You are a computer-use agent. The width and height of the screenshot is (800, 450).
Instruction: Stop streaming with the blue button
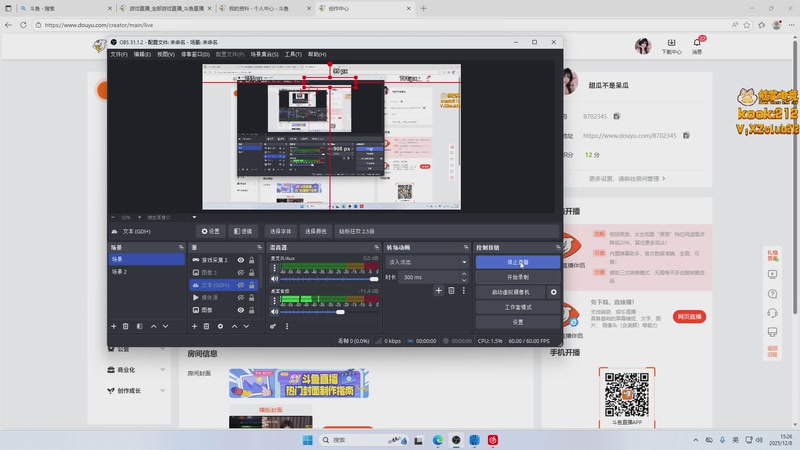(x=518, y=262)
